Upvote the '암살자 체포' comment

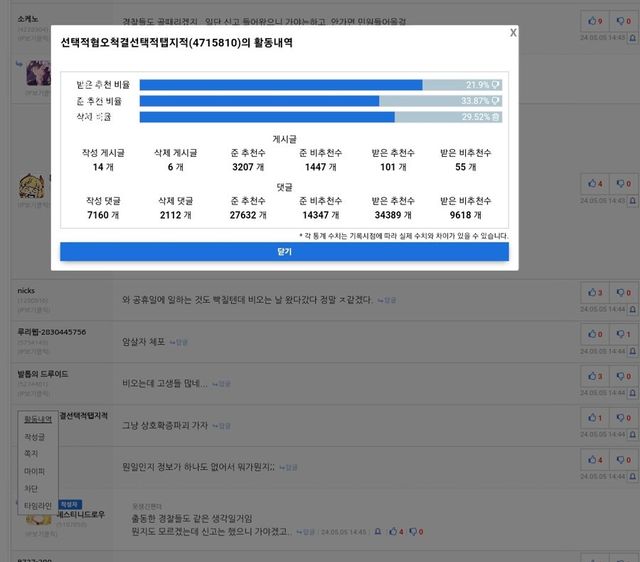[594, 334]
